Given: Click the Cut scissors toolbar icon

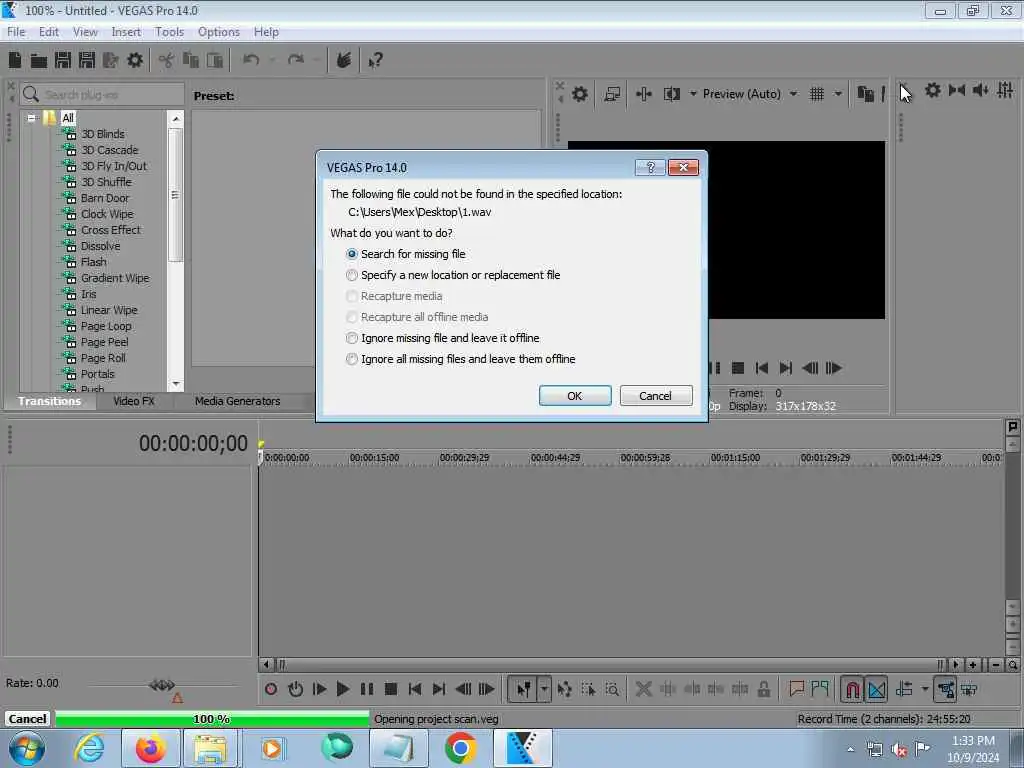Looking at the screenshot, I should pyautogui.click(x=167, y=61).
